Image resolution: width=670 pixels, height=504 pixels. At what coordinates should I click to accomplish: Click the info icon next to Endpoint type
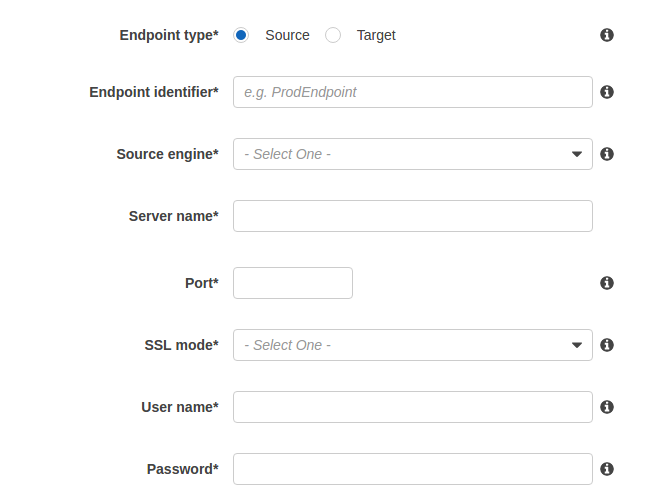coord(606,35)
